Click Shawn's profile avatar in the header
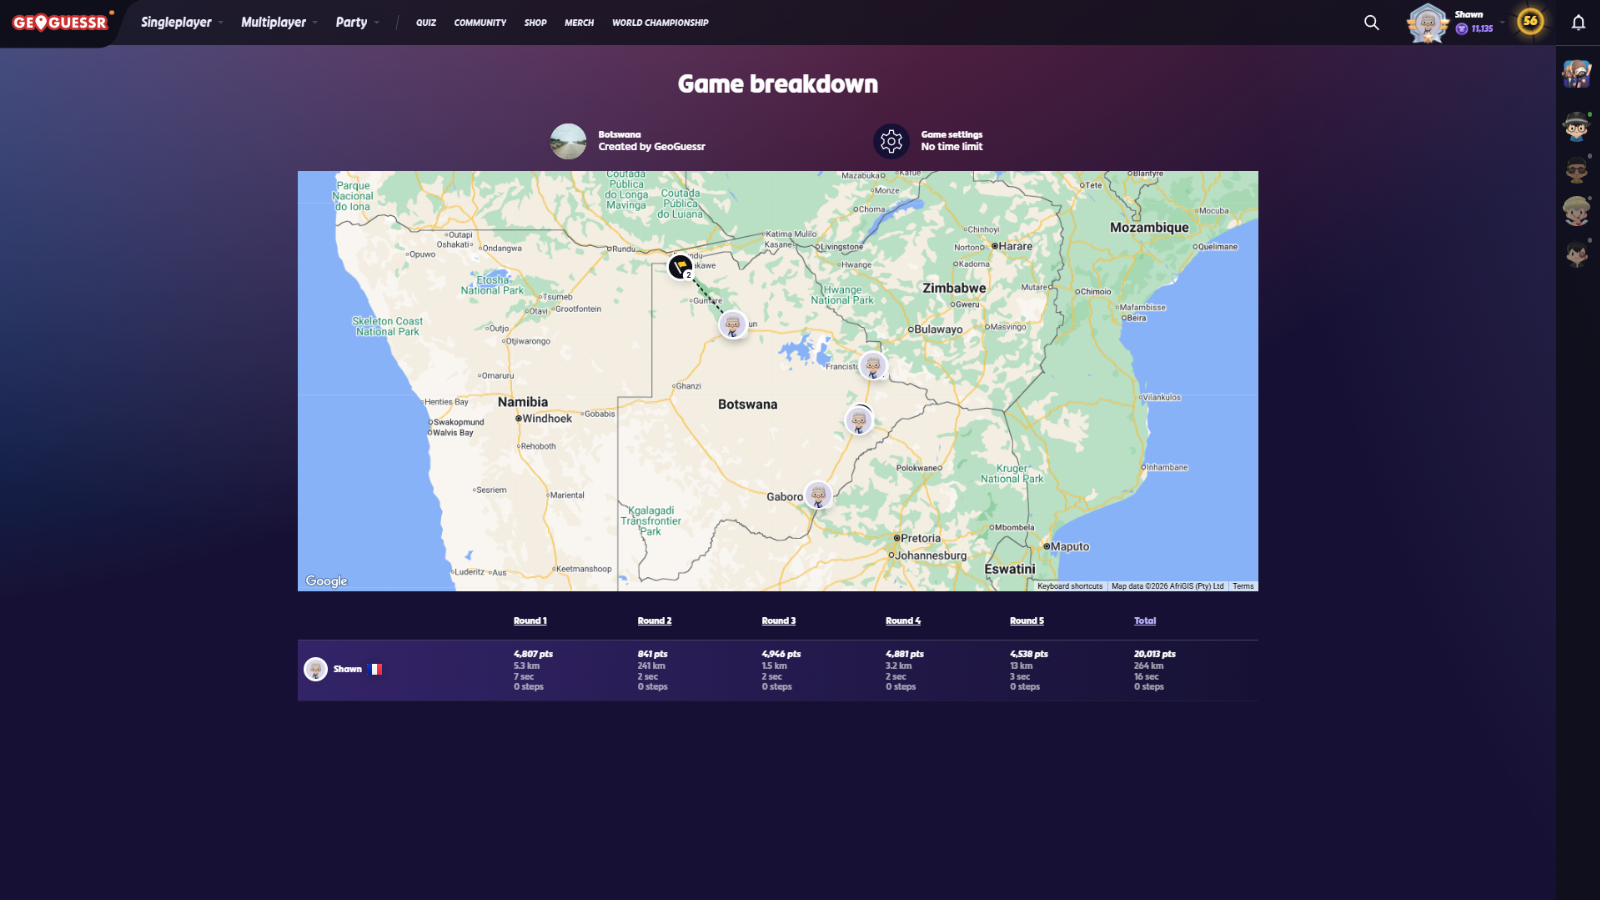Viewport: 1600px width, 900px height. click(x=1427, y=23)
